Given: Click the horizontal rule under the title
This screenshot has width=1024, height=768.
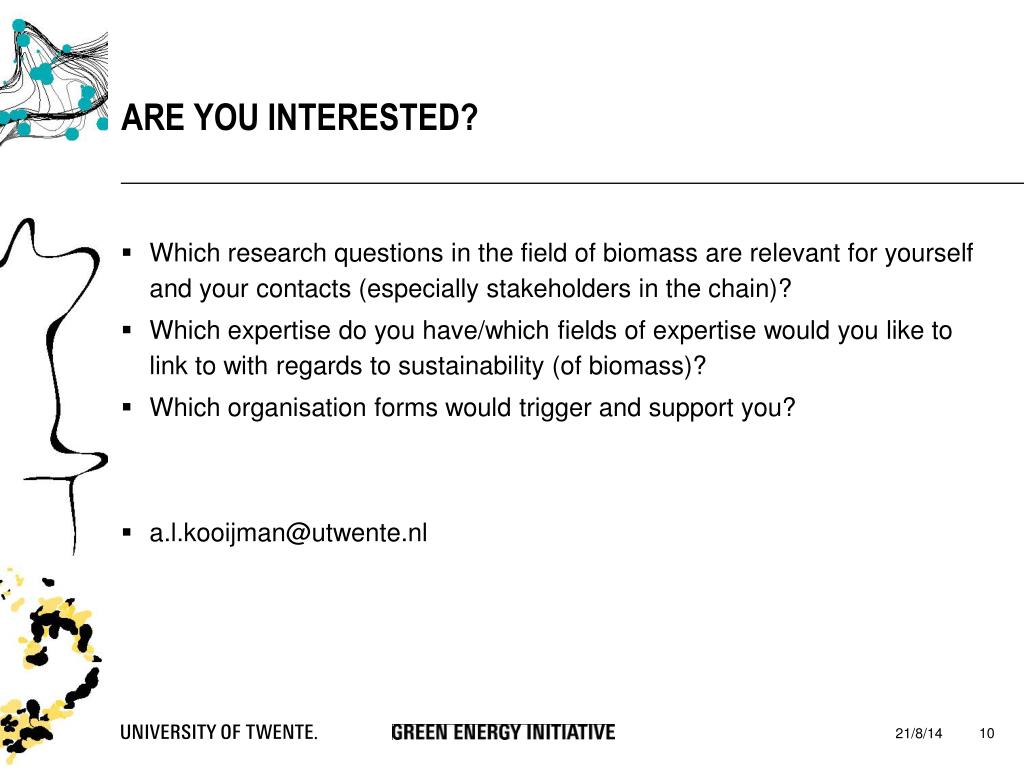Looking at the screenshot, I should click(x=572, y=184).
